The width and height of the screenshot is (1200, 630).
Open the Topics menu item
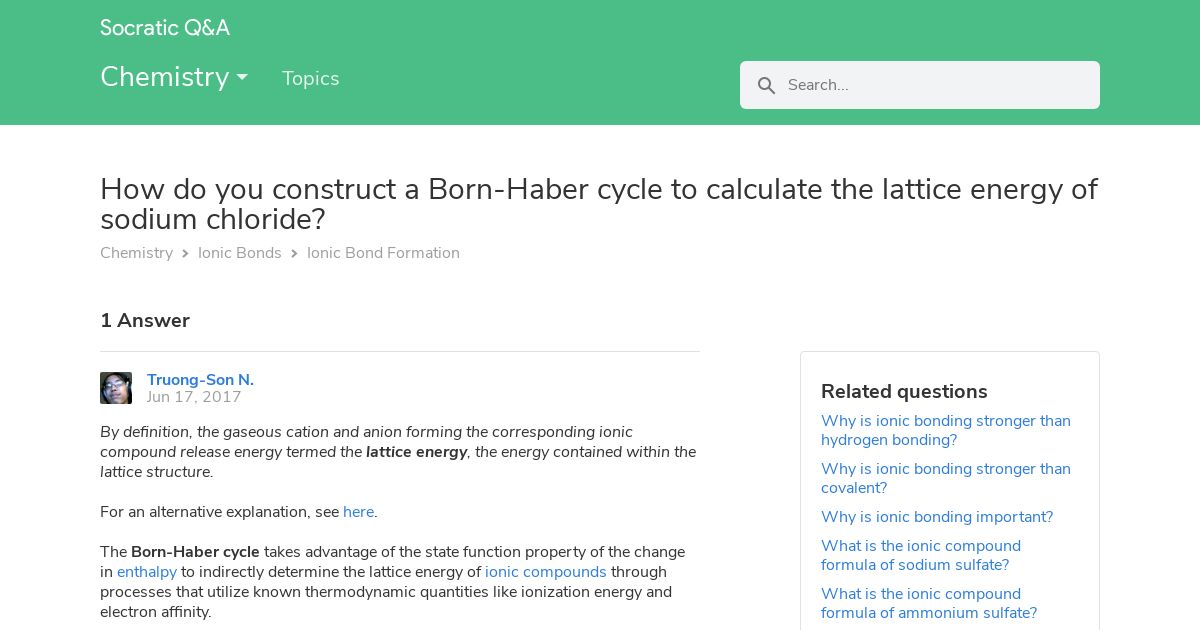point(310,79)
